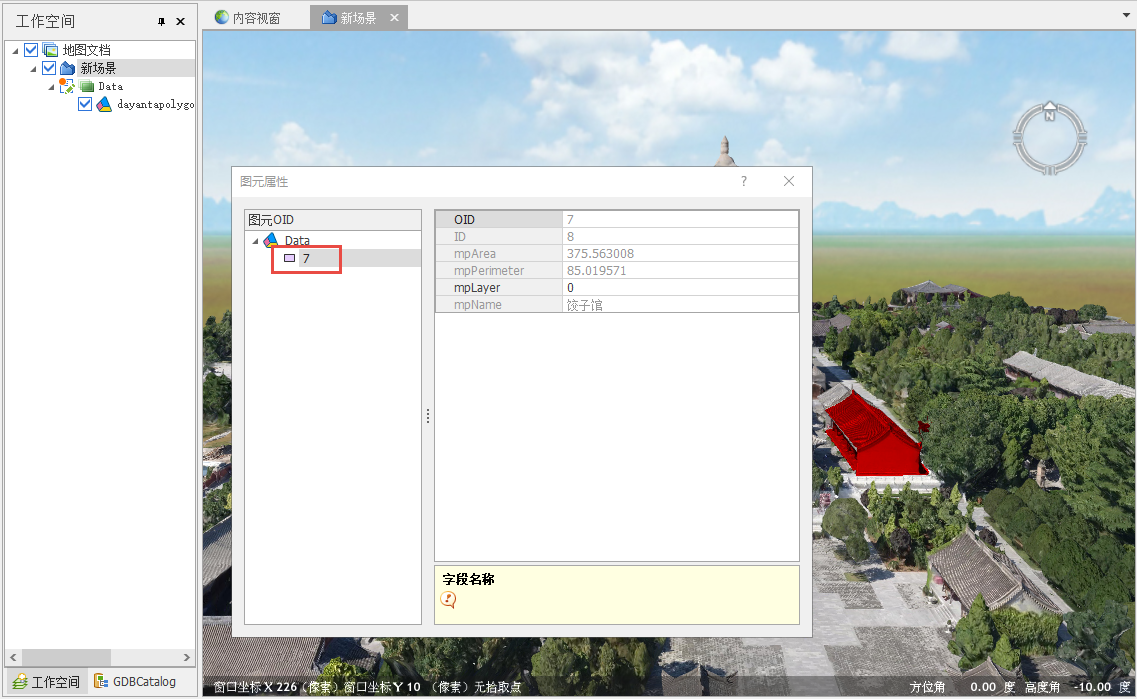Image resolution: width=1137 pixels, height=699 pixels.
Task: Click the north compass navigation widget
Action: 1049,140
